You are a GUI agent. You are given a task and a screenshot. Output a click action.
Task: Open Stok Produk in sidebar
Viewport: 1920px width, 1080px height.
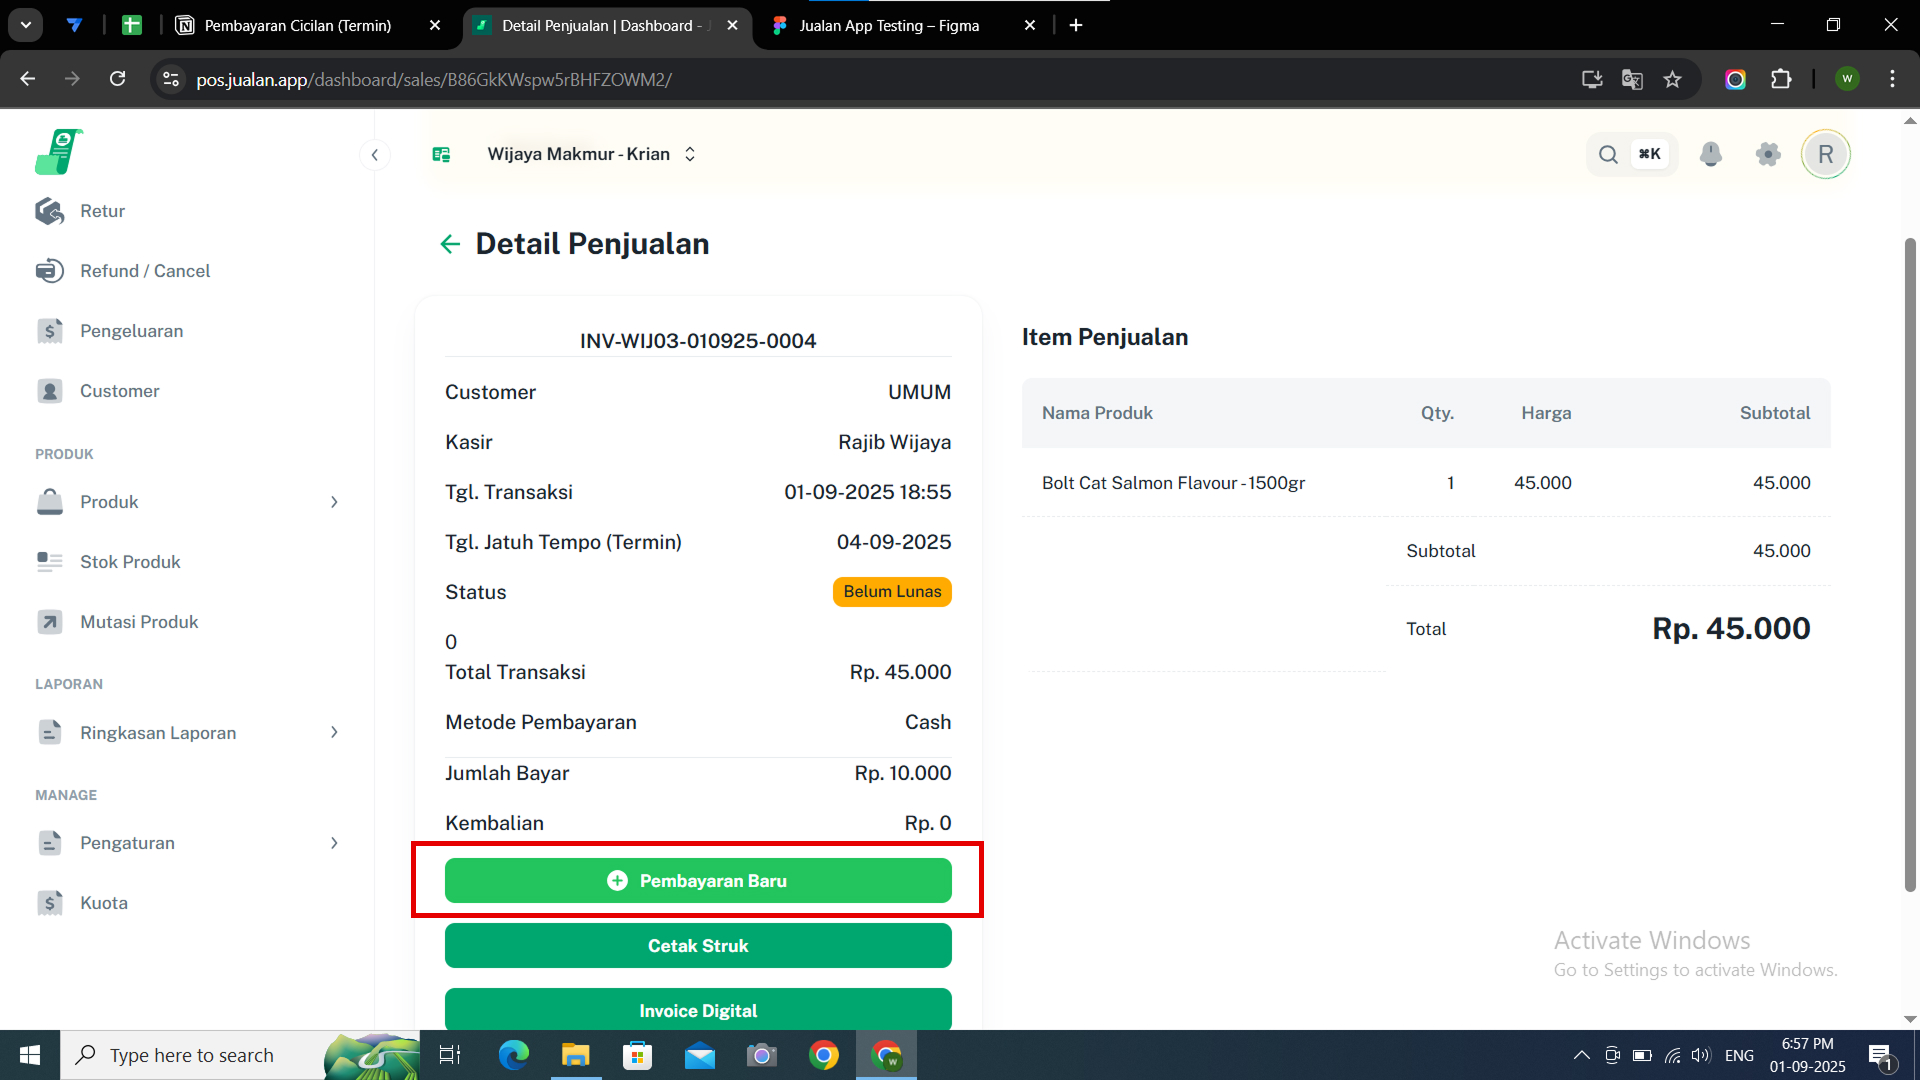coord(130,562)
